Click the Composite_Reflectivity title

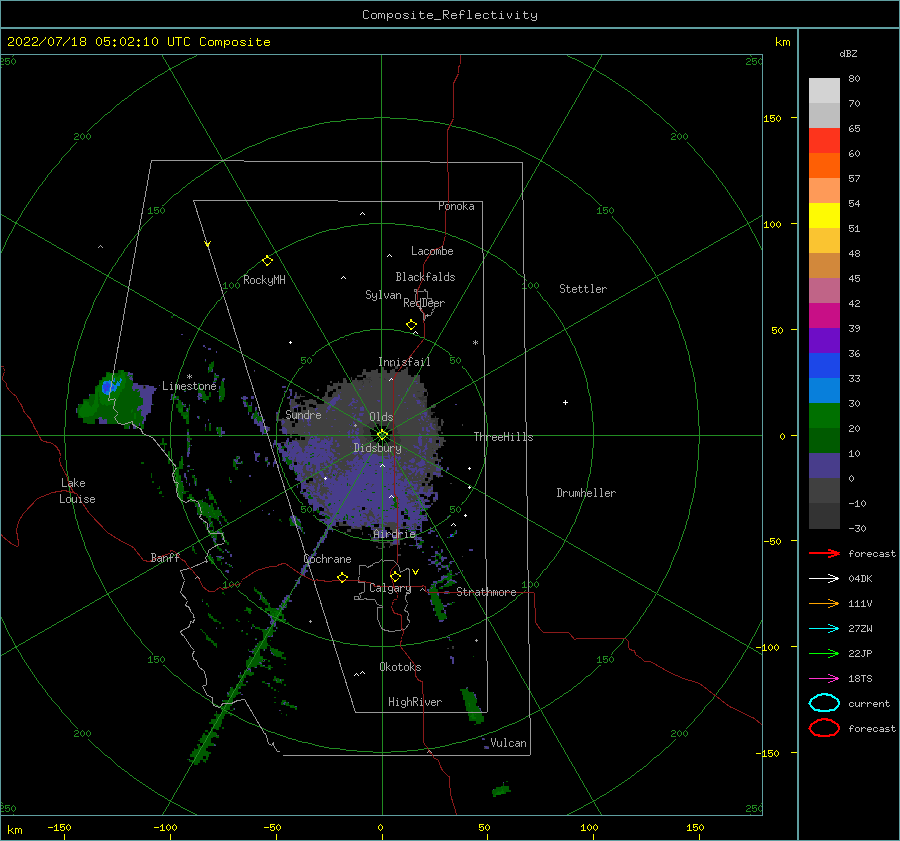[450, 15]
